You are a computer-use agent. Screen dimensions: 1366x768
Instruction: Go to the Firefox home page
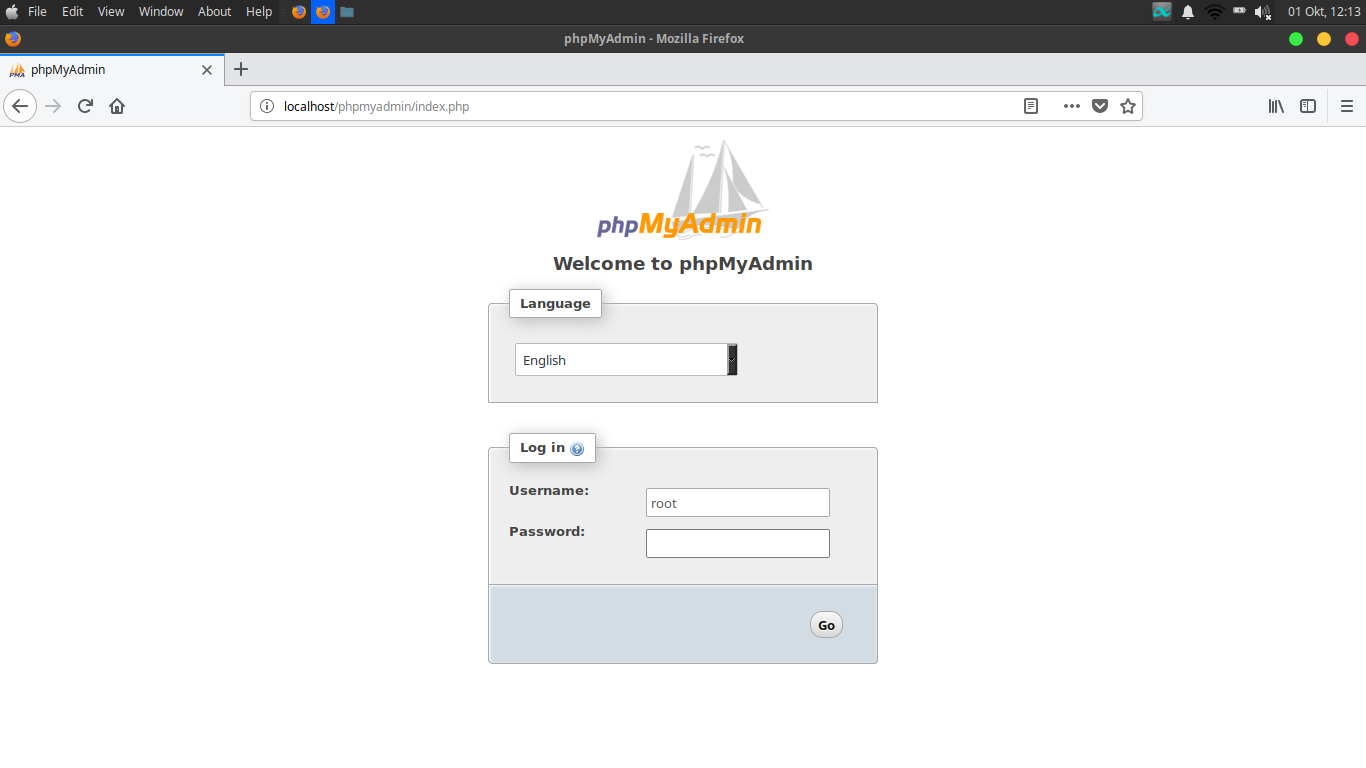click(x=117, y=106)
